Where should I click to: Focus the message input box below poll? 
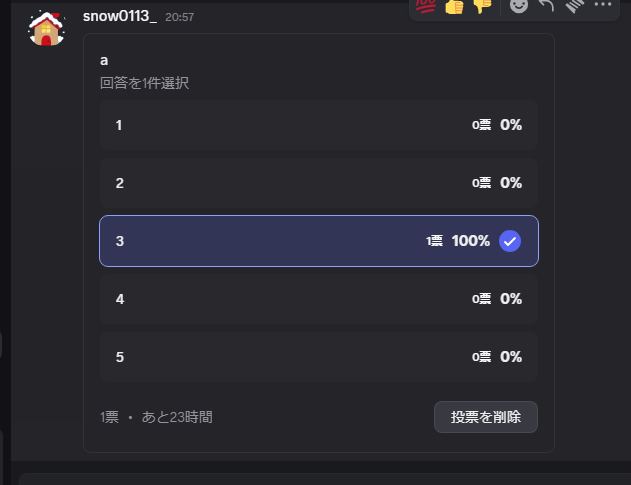(x=325, y=479)
